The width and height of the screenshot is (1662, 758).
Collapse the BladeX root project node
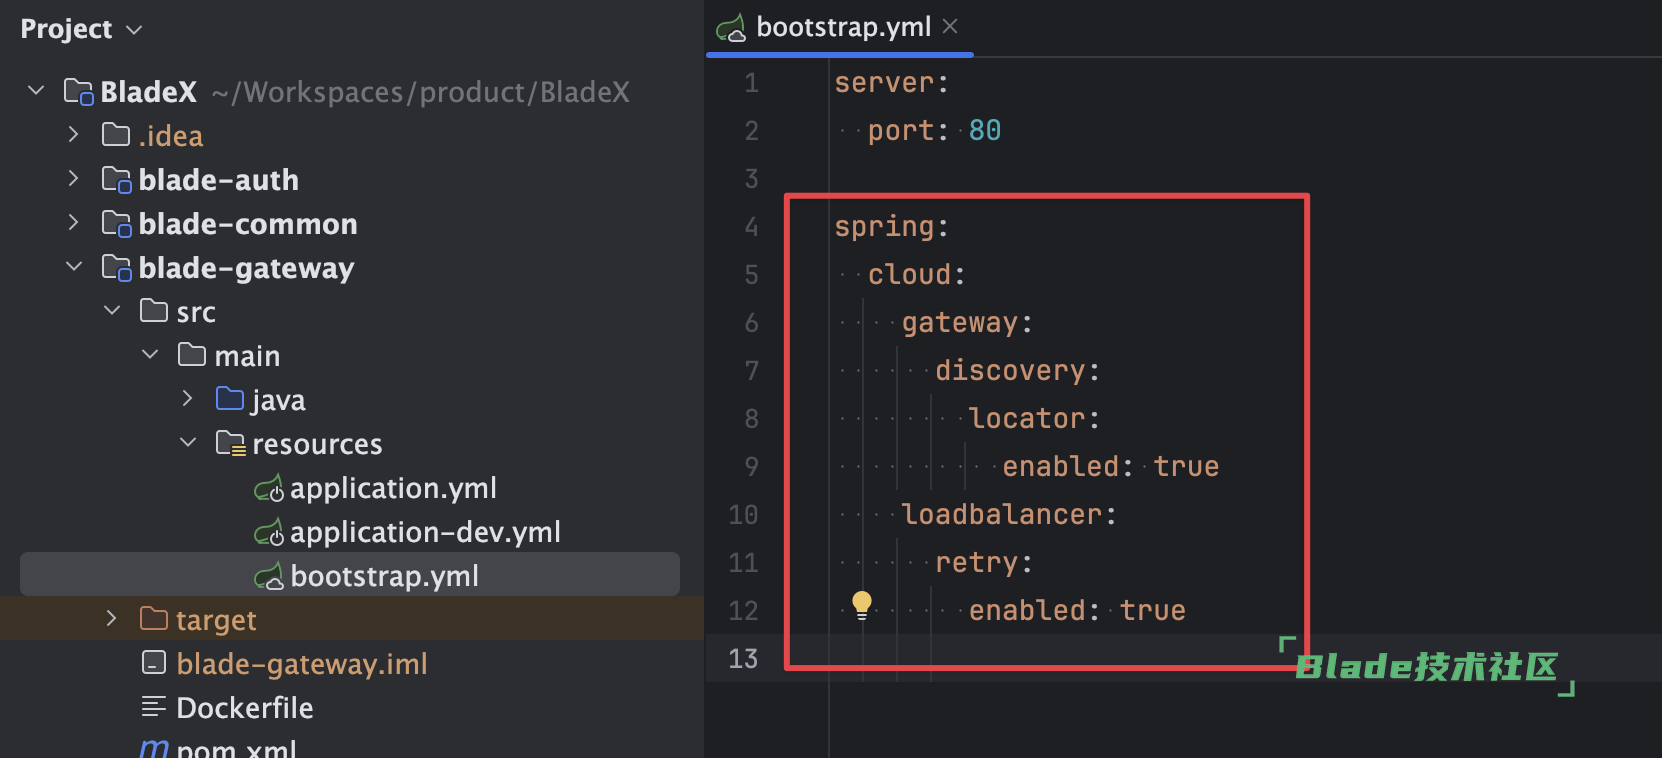pyautogui.click(x=36, y=91)
